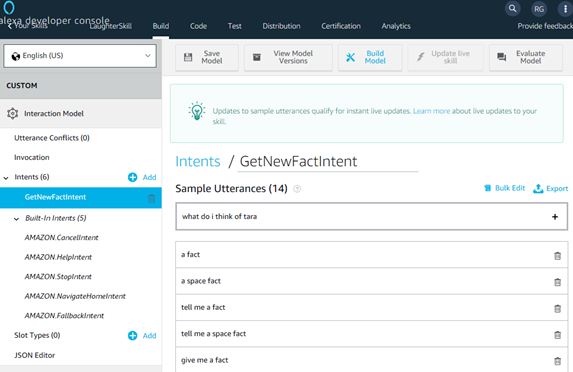Image resolution: width=573 pixels, height=372 pixels.
Task: Click the search magnifier icon in header
Action: click(512, 8)
